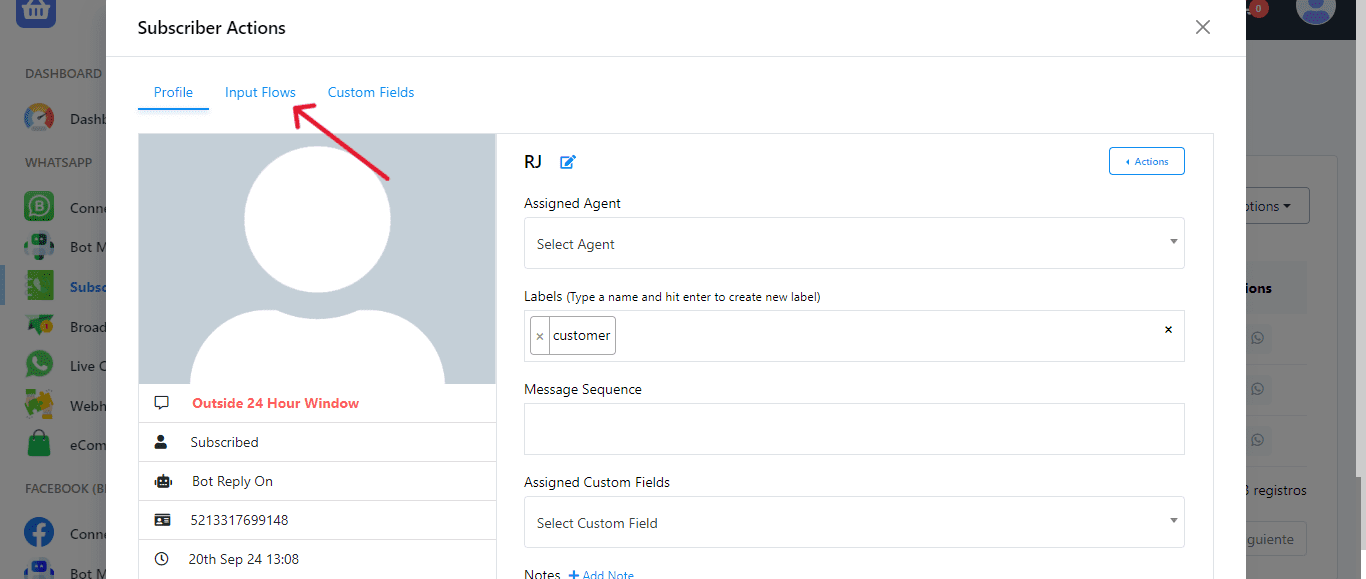Click the user avatar in top right
Image resolution: width=1366 pixels, height=579 pixels.
(x=1315, y=10)
